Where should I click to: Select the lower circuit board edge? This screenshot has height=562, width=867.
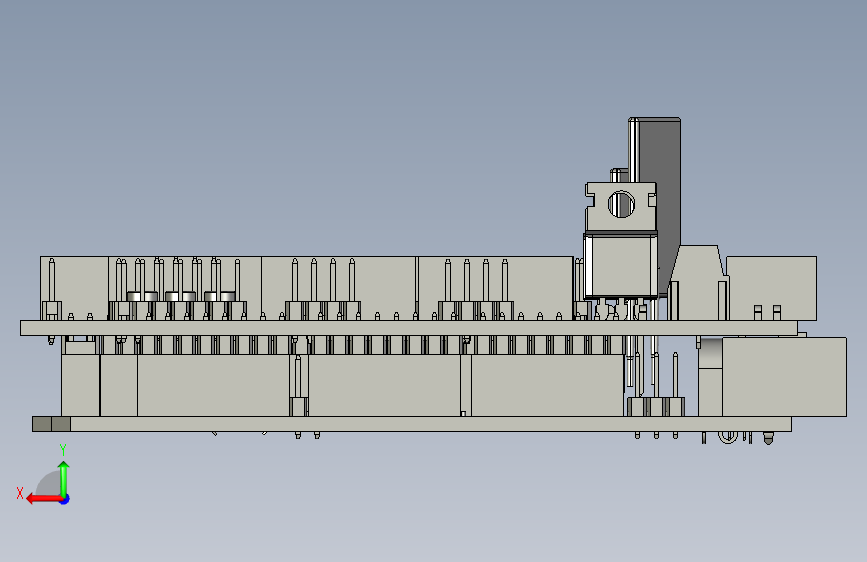pos(412,424)
